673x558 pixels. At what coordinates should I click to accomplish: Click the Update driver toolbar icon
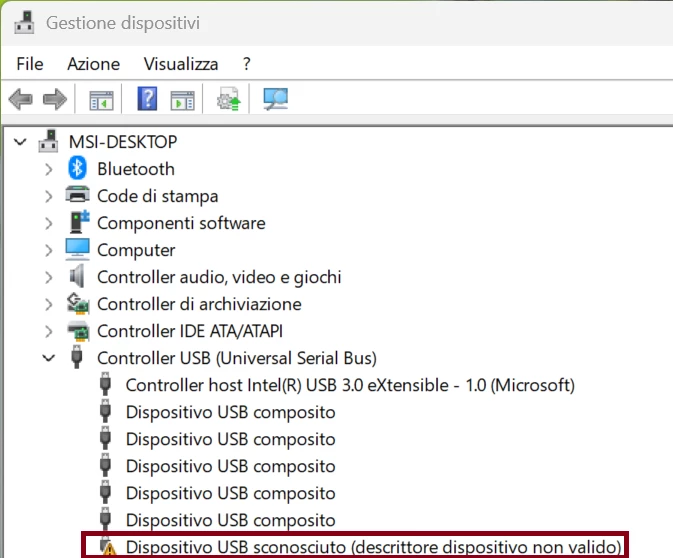[229, 99]
